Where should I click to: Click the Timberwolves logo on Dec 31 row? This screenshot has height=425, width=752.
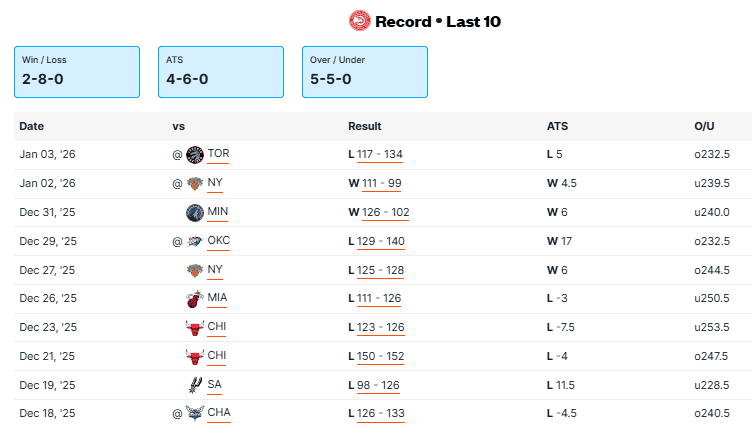coord(195,213)
